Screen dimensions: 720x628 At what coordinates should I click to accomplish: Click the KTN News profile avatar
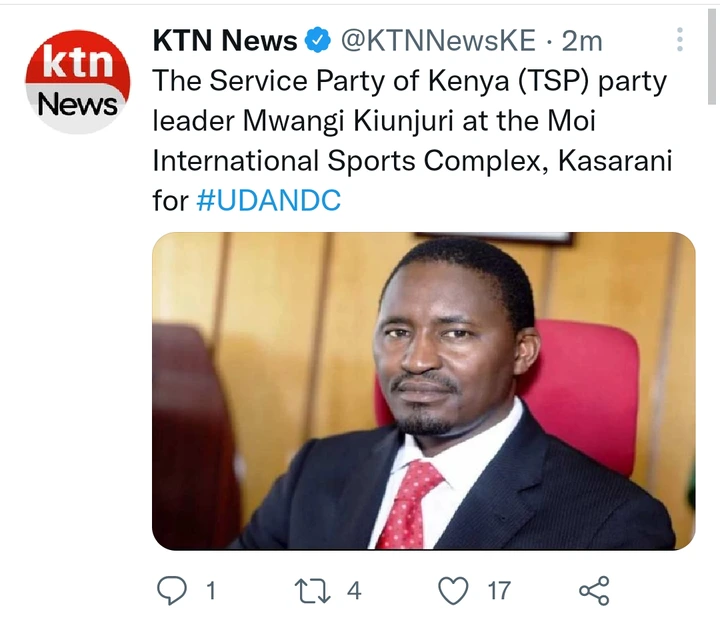(78, 82)
